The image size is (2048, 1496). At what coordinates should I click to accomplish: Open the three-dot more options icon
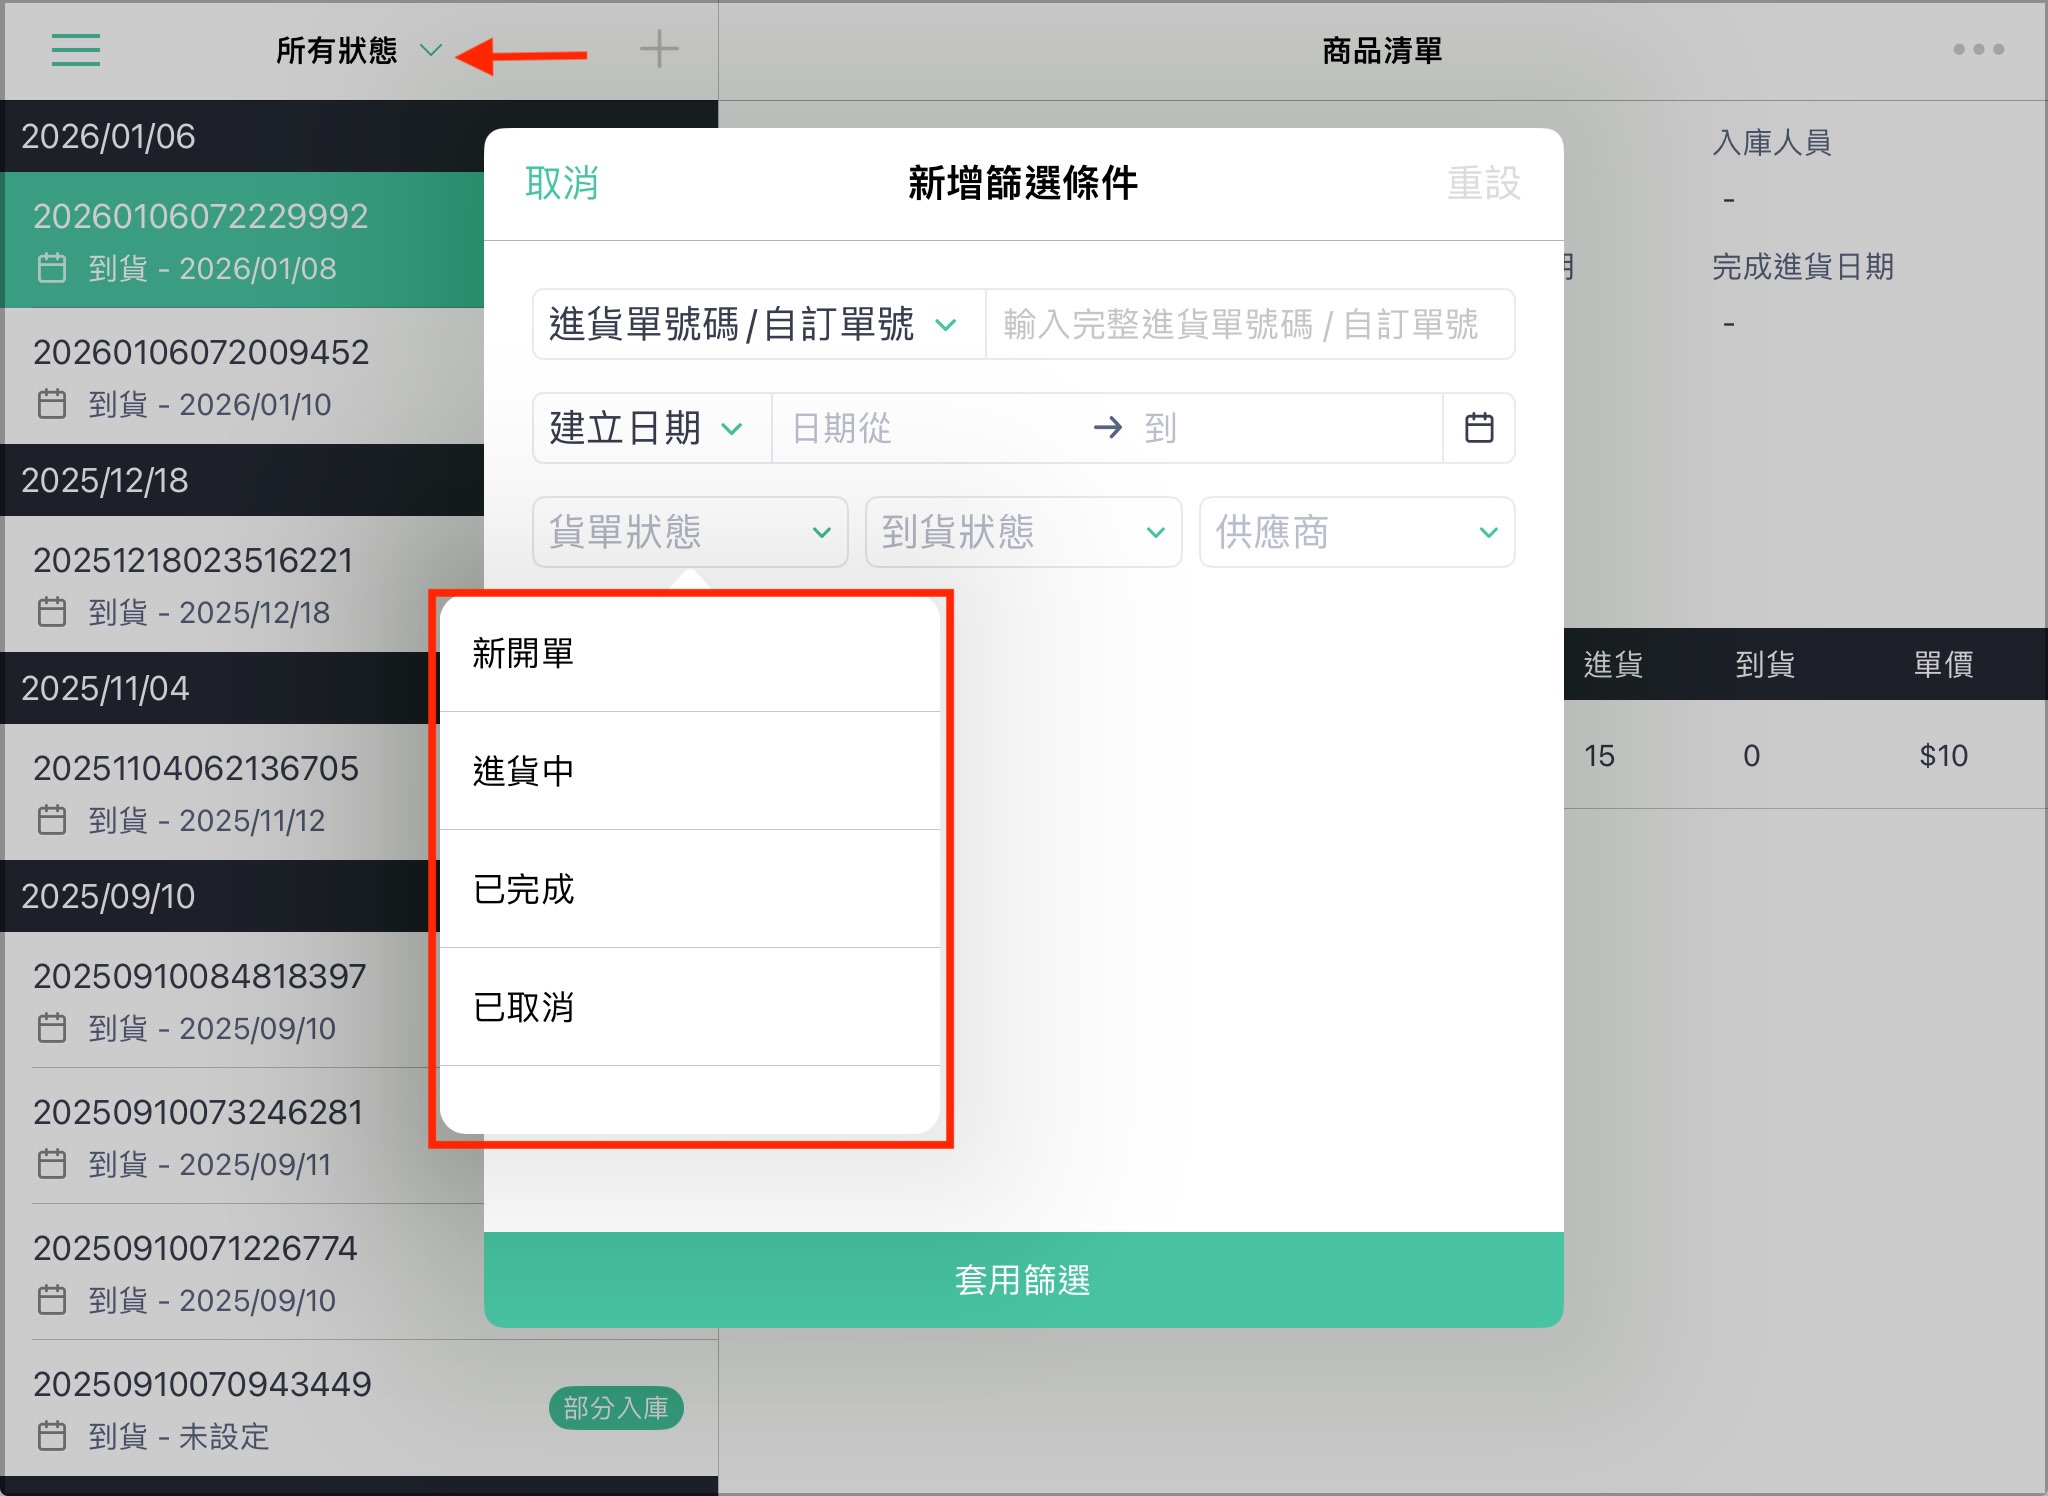click(x=1978, y=49)
